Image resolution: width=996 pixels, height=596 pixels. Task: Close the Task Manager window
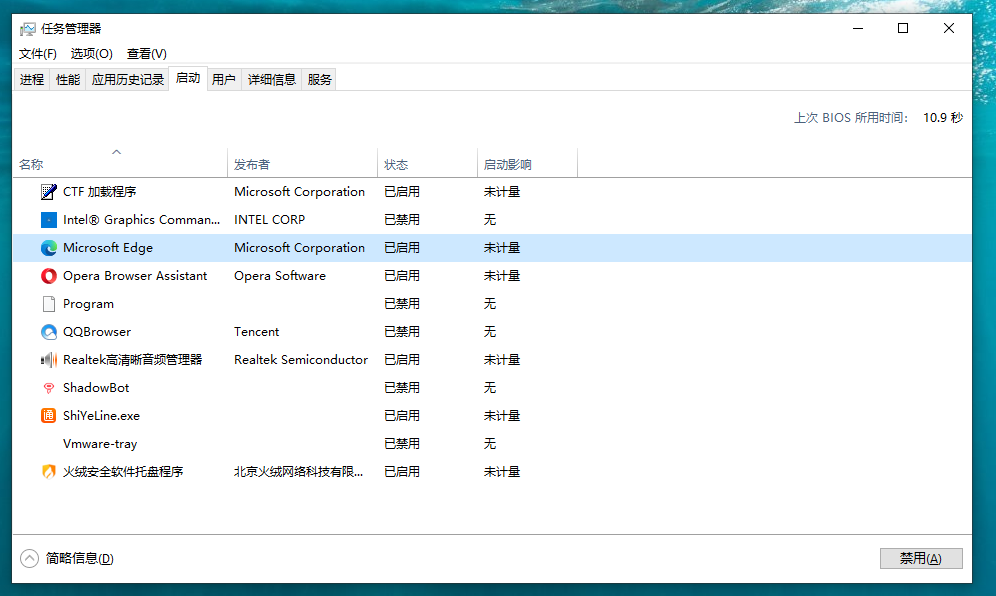point(948,29)
